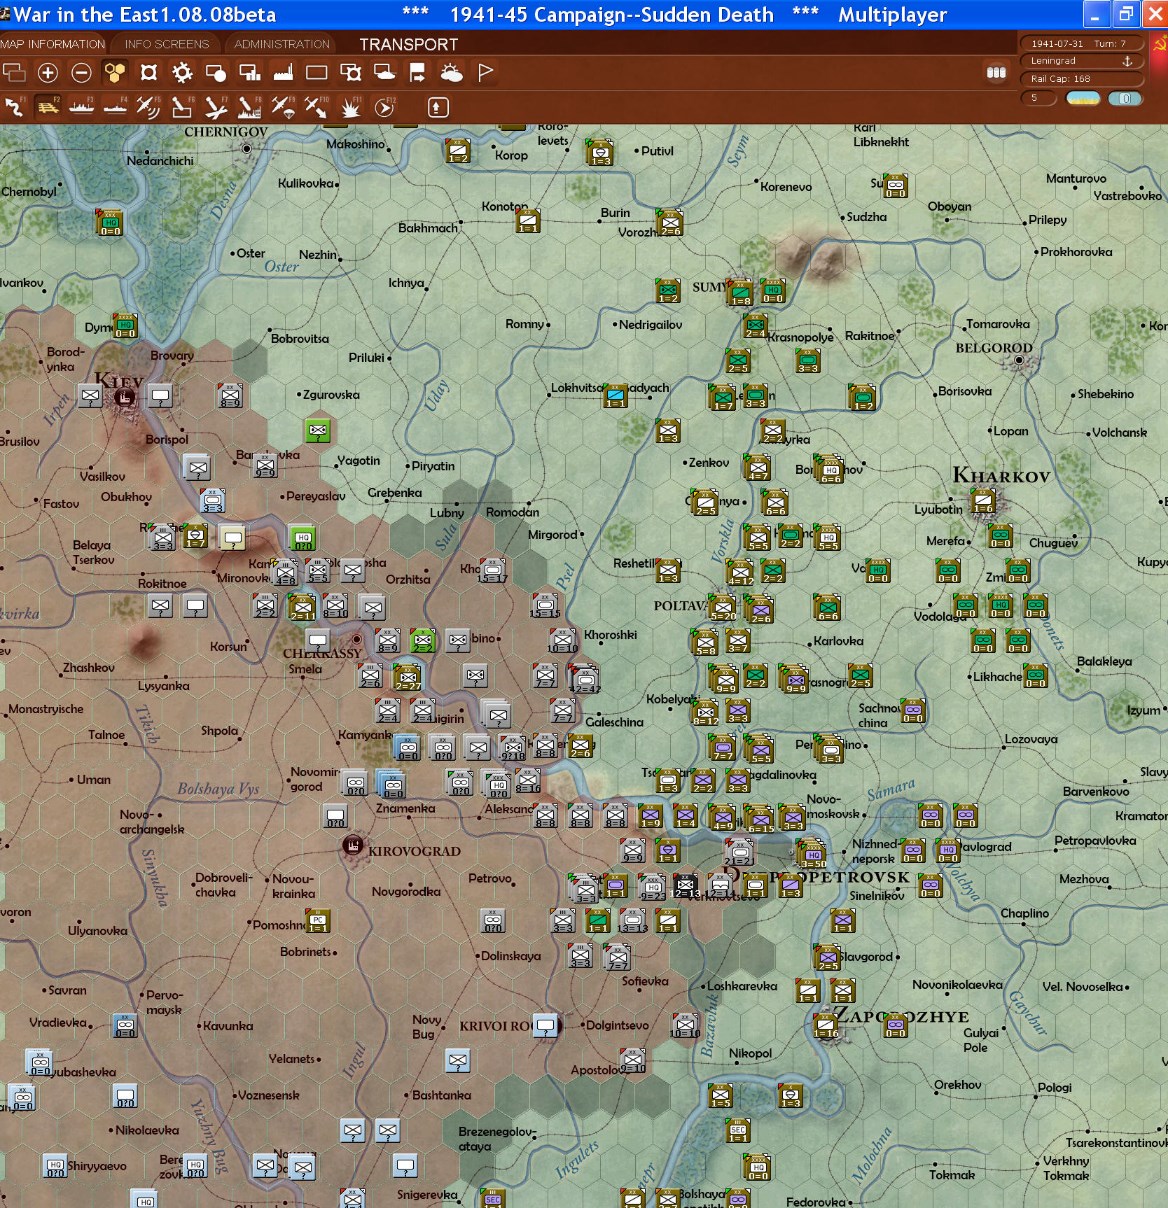The width and height of the screenshot is (1168, 1208).
Task: Click the CHERNIGOV city label
Action: 226,132
